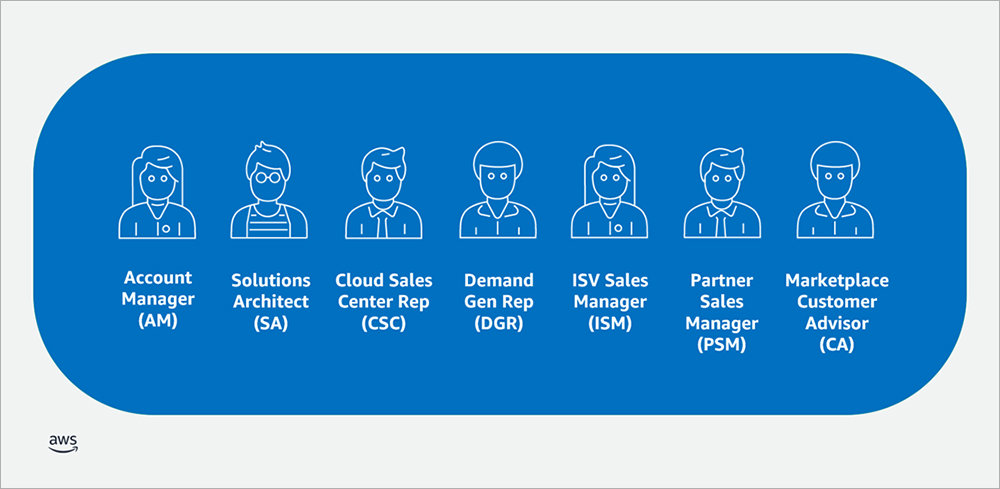
Task: Select the Demand Gen Rep (DGR) text
Action: click(498, 301)
